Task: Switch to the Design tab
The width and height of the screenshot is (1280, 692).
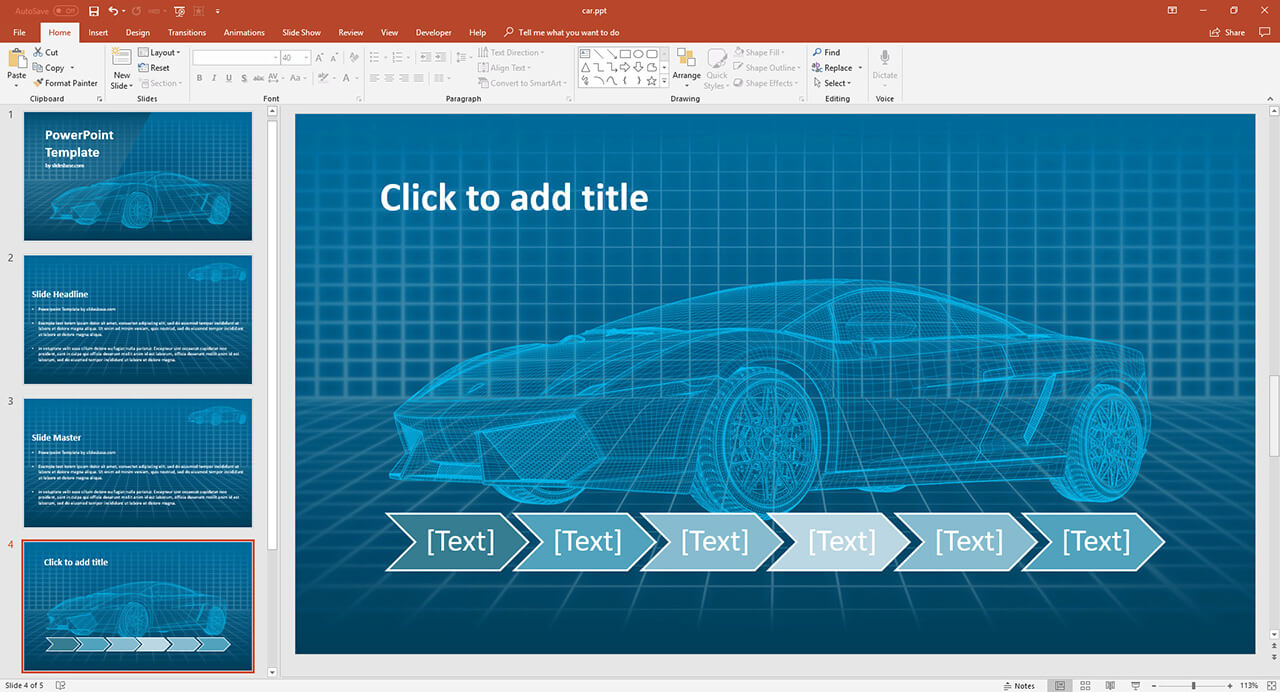Action: point(138,32)
